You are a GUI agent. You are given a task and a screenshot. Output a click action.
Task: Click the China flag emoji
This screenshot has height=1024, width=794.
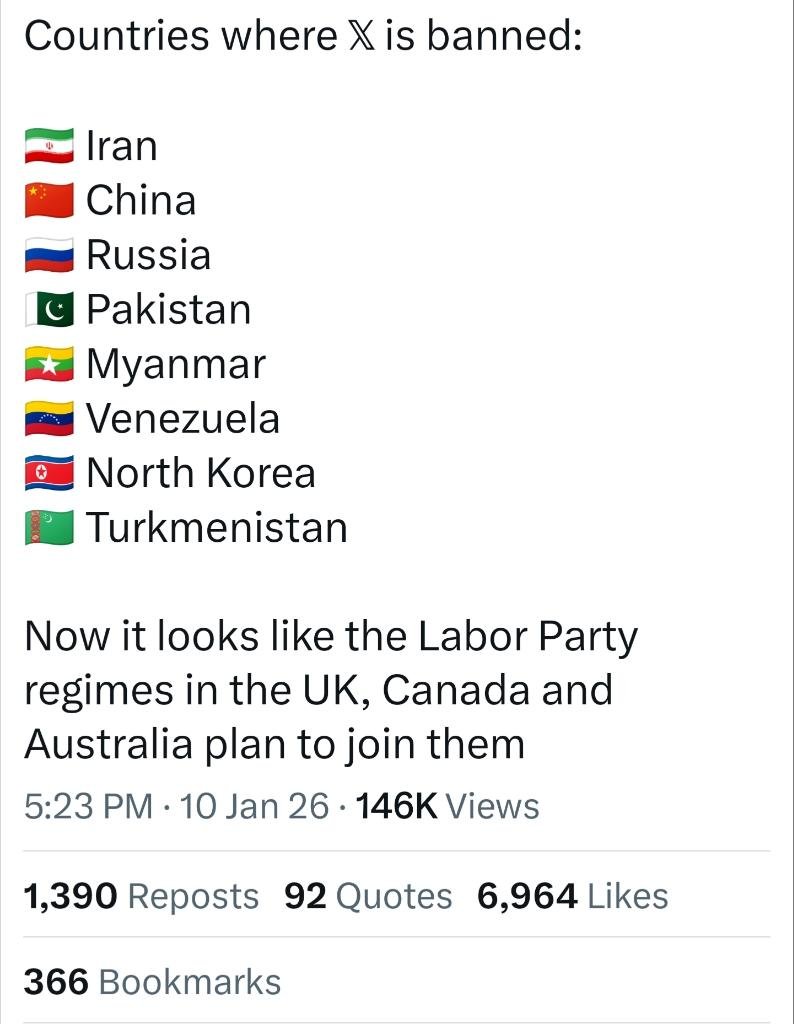(50, 200)
